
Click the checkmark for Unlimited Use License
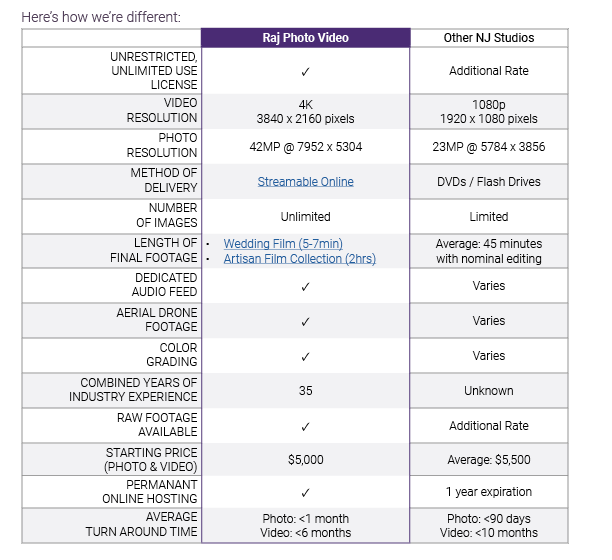pos(305,71)
